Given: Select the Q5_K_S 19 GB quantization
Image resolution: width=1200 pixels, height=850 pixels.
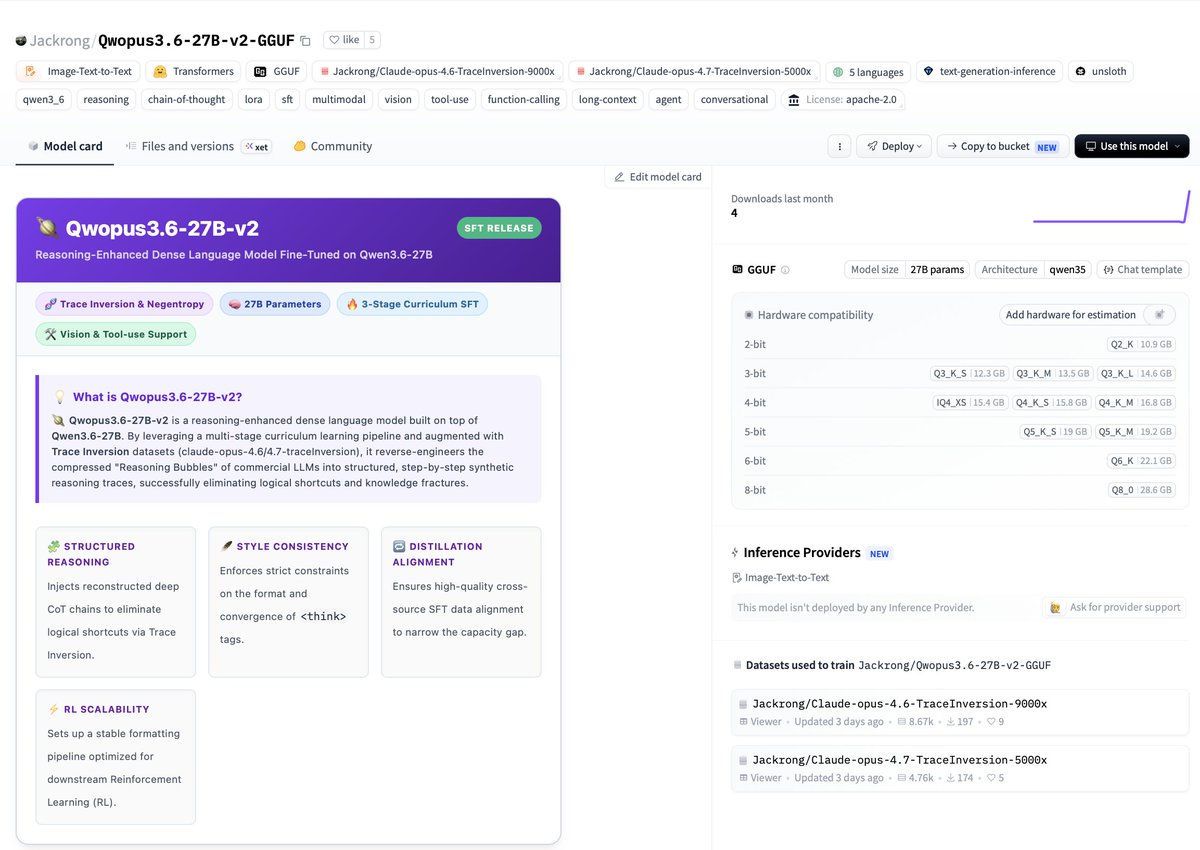Looking at the screenshot, I should [1055, 432].
